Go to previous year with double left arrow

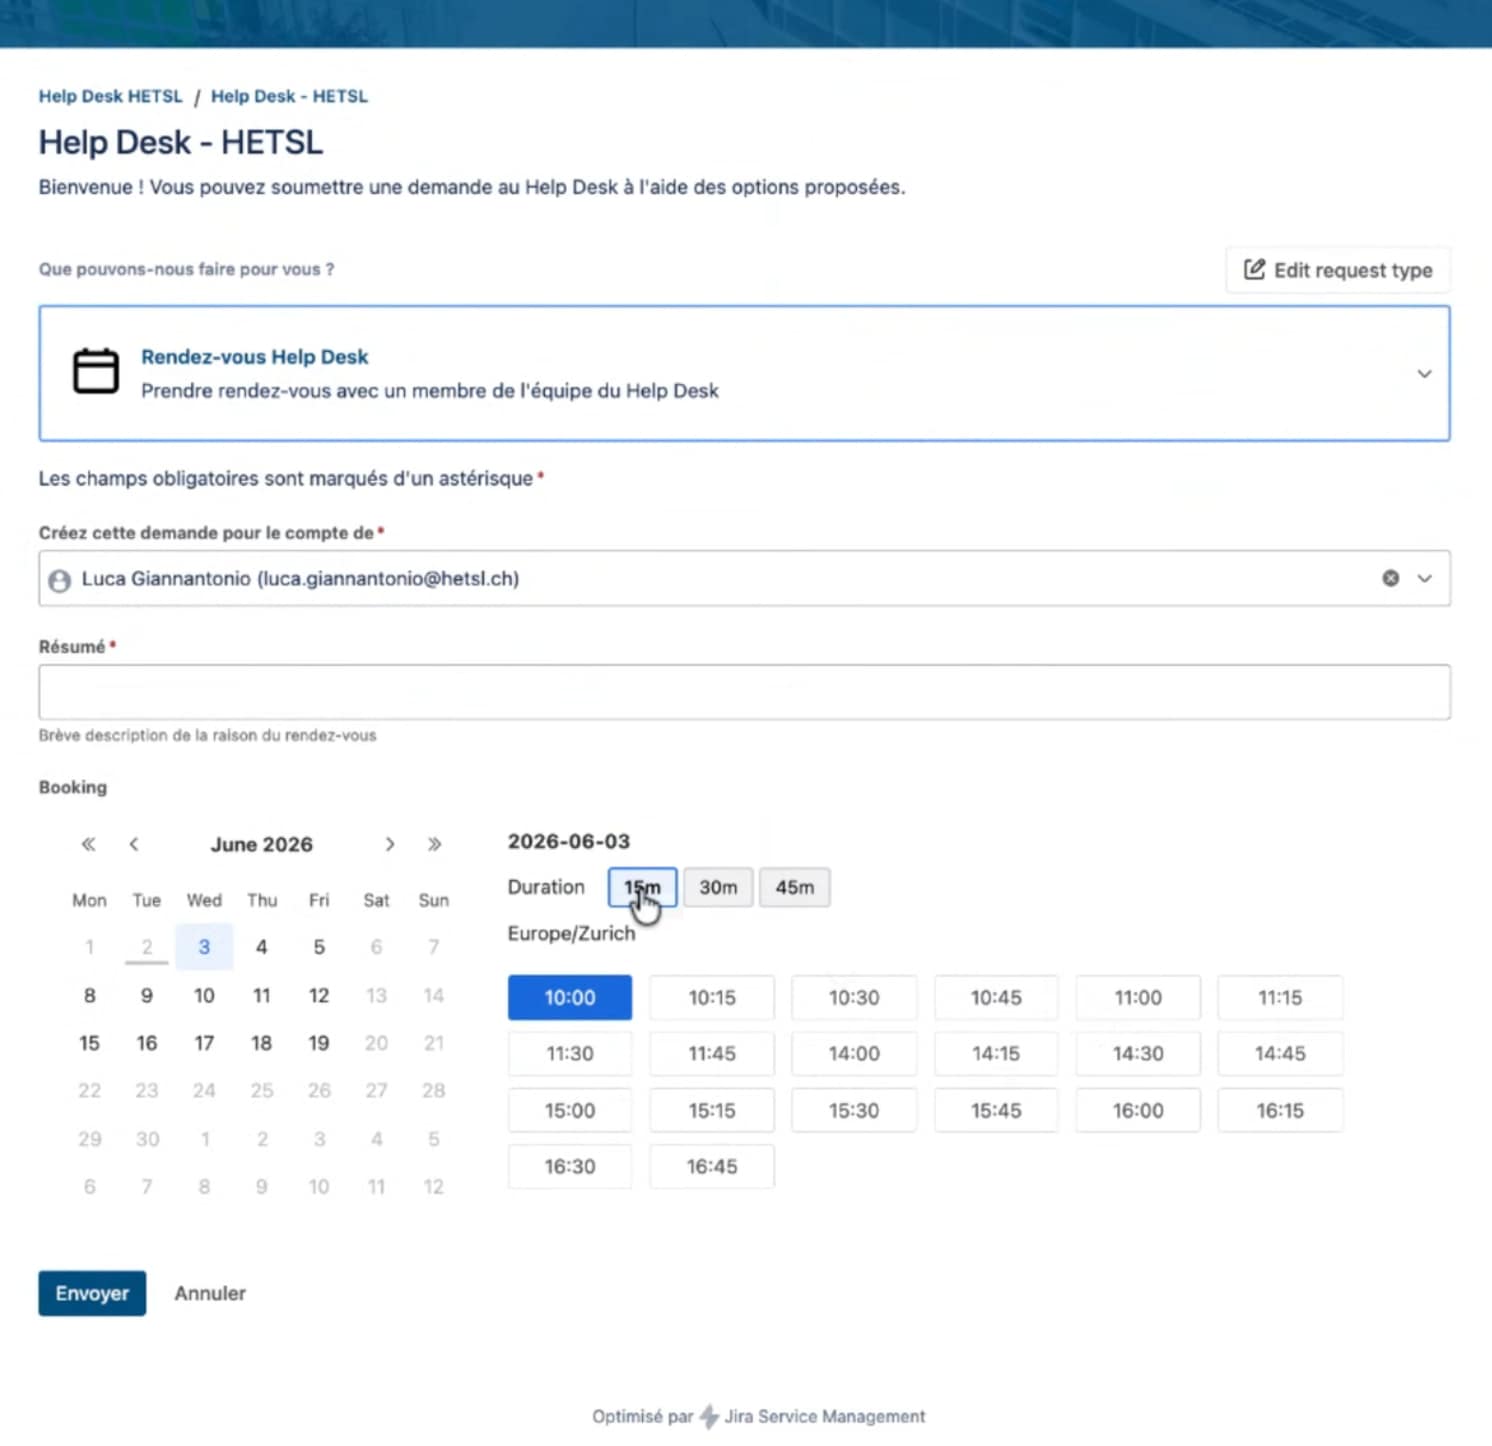(x=88, y=844)
